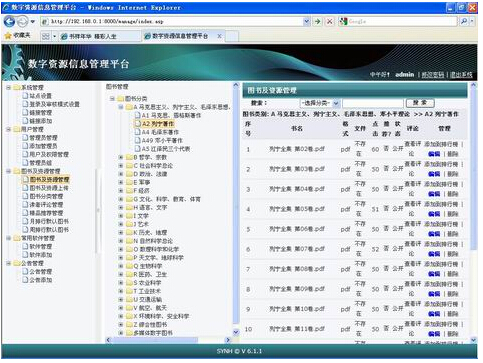
Task: Open the address bar history dropdown arrow
Action: (x=307, y=22)
